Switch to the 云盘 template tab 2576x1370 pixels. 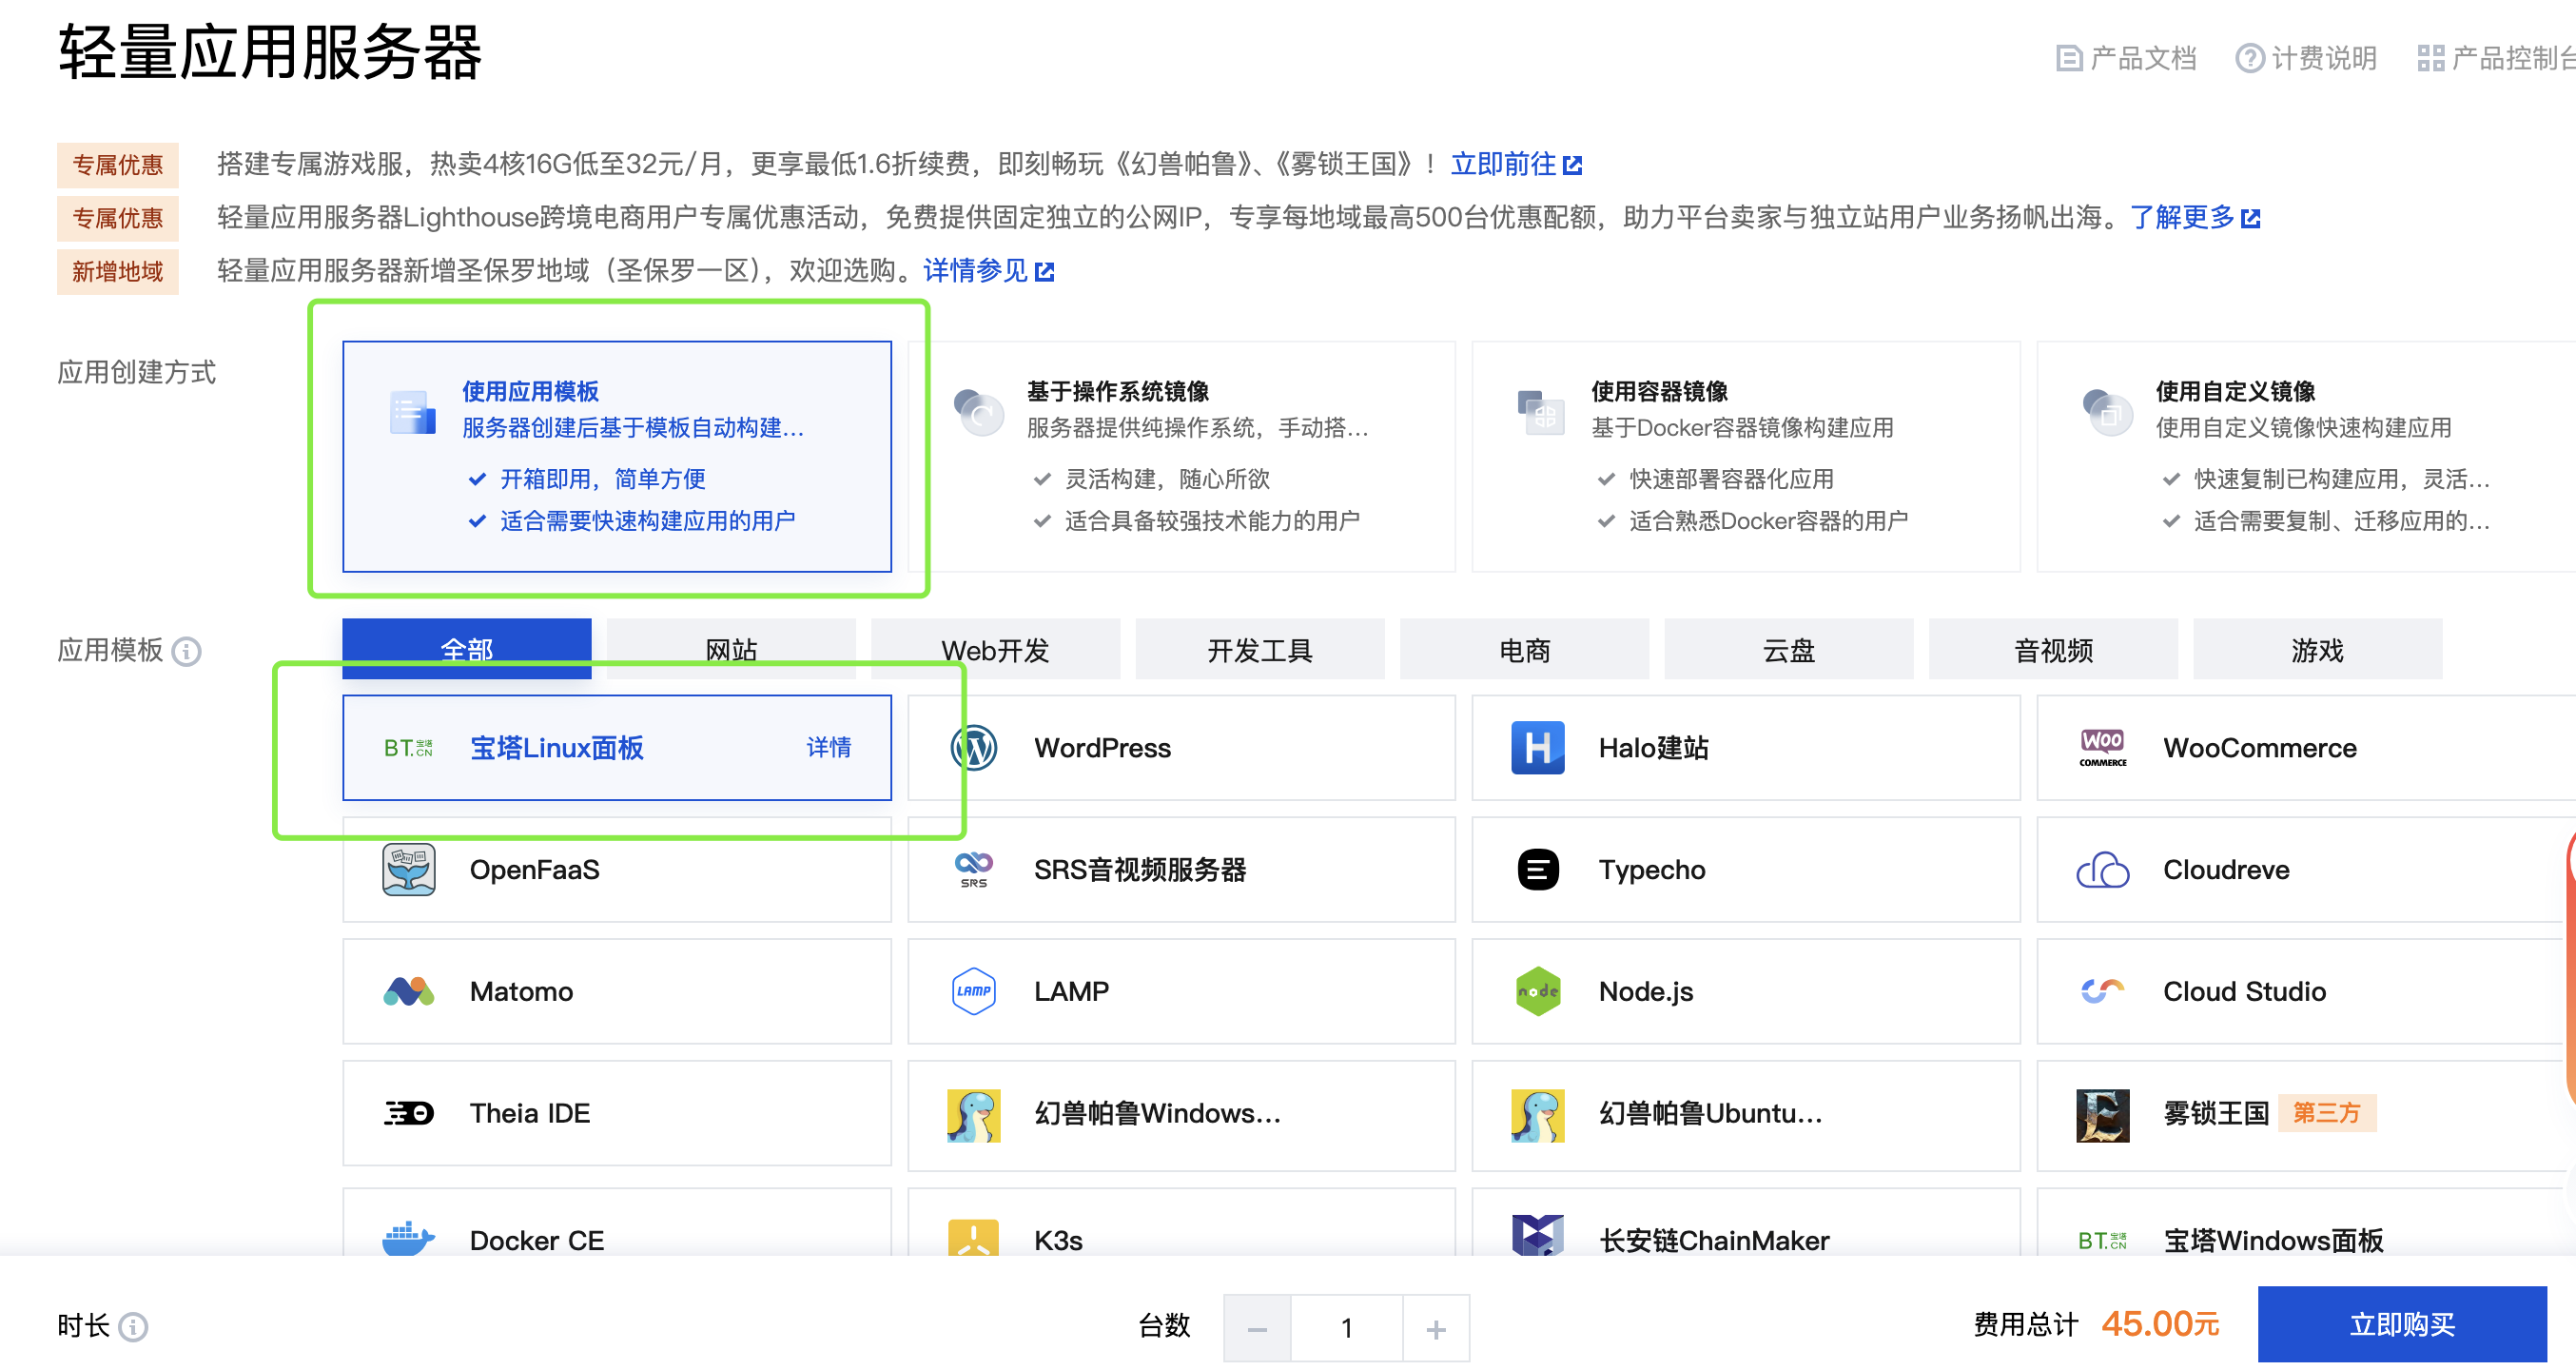point(1788,649)
